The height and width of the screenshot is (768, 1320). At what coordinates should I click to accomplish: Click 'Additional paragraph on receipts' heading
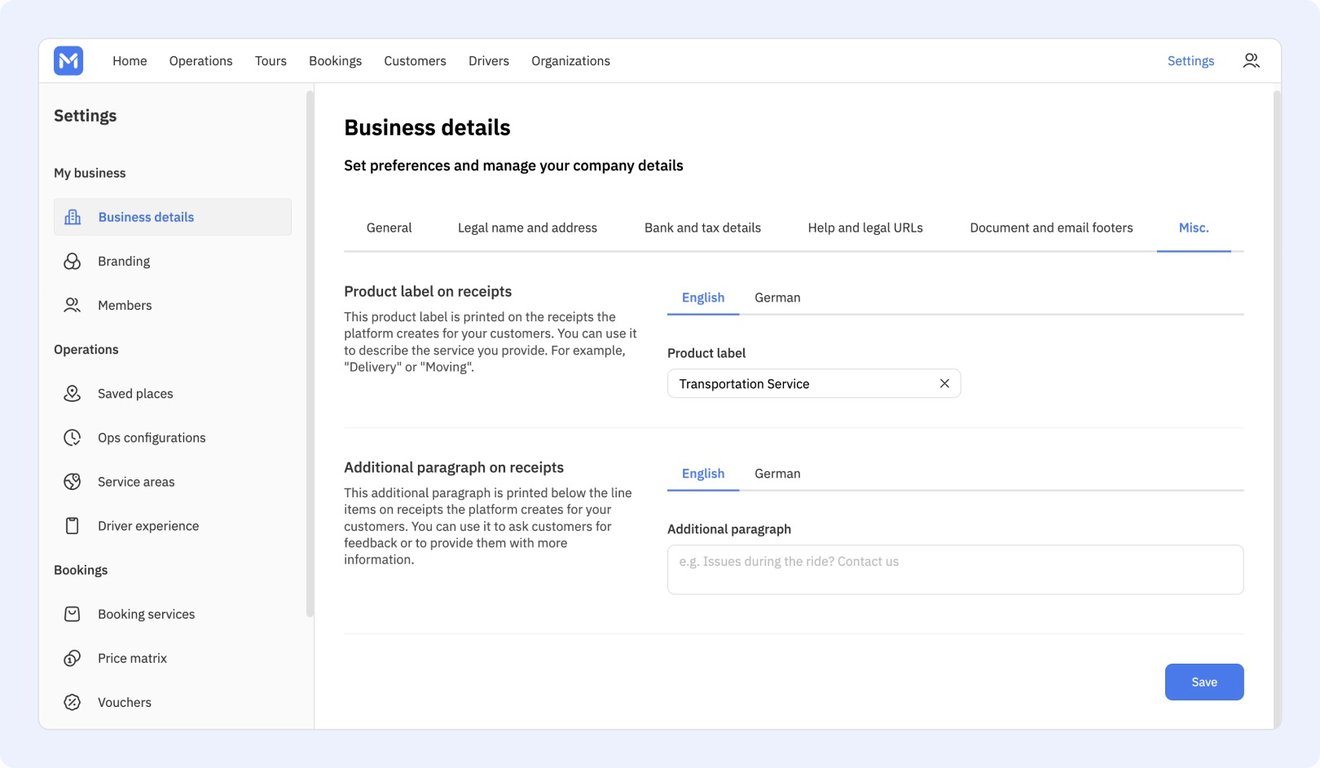click(x=454, y=467)
